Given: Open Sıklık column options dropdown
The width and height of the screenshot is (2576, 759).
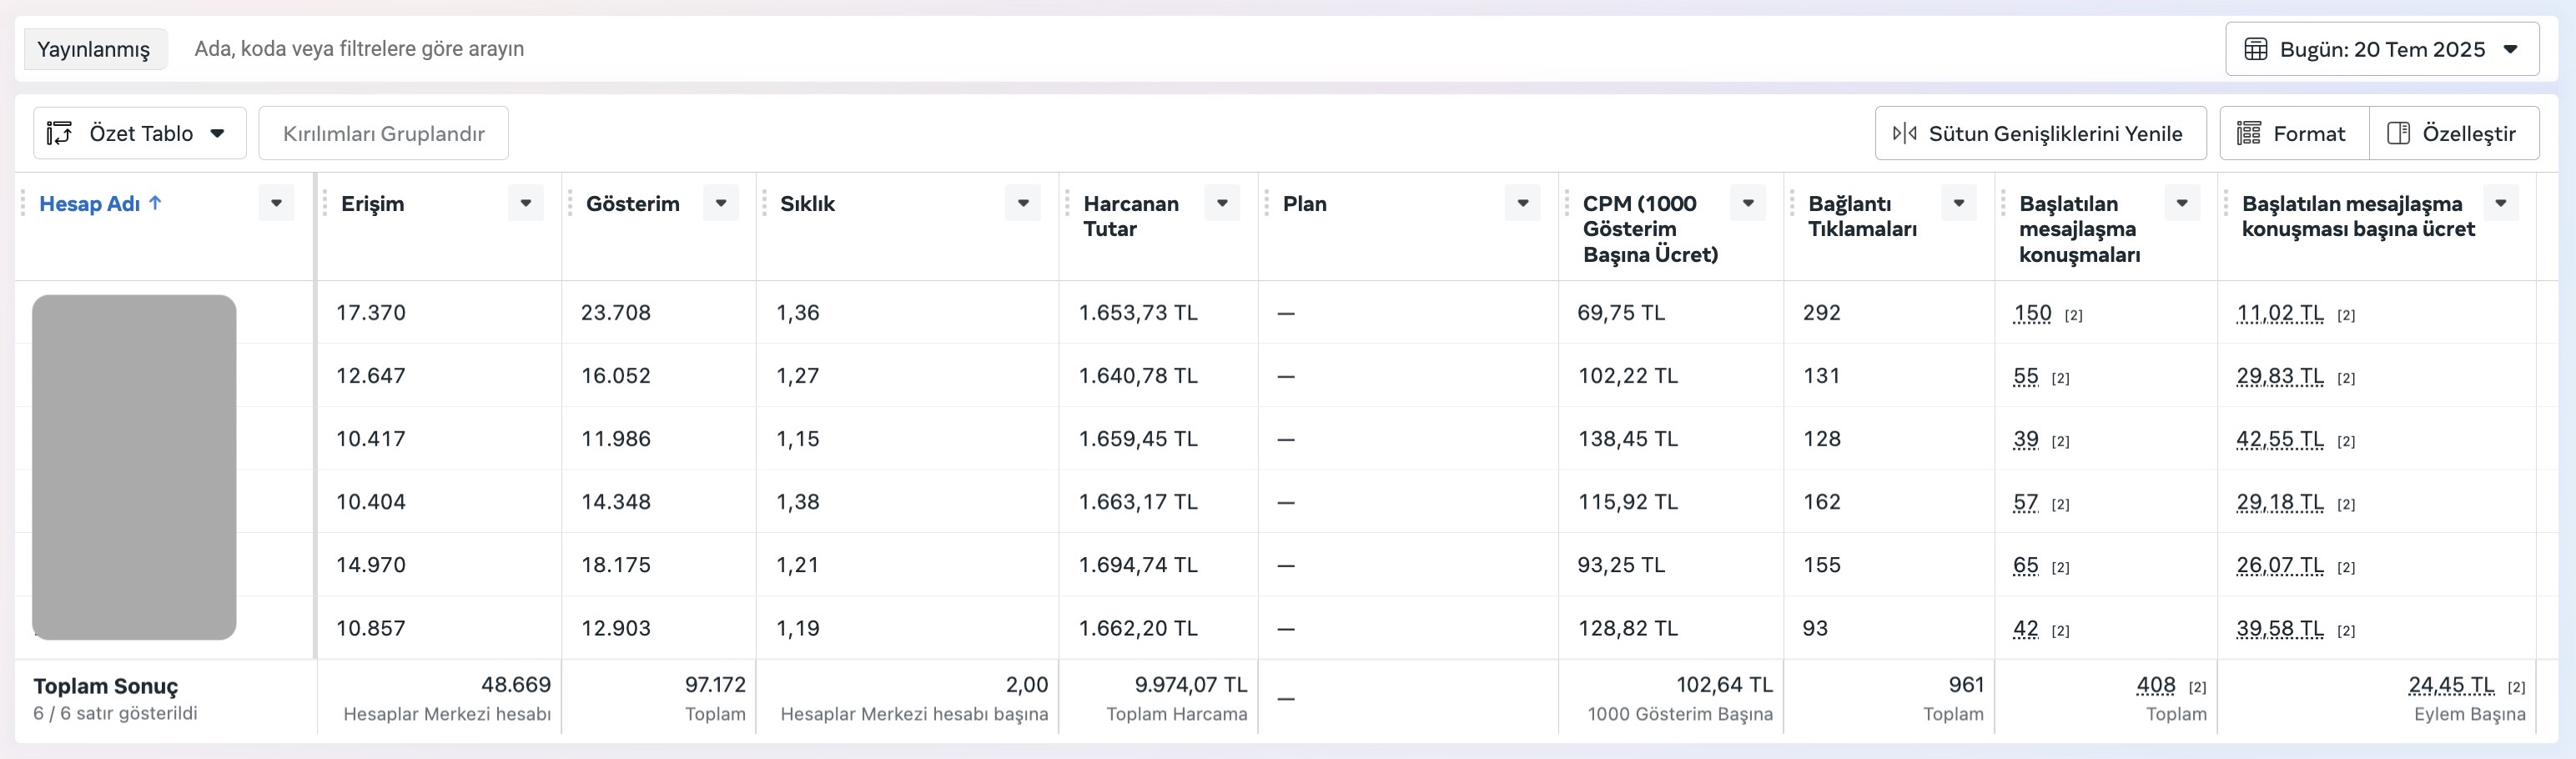Looking at the screenshot, I should (1023, 203).
